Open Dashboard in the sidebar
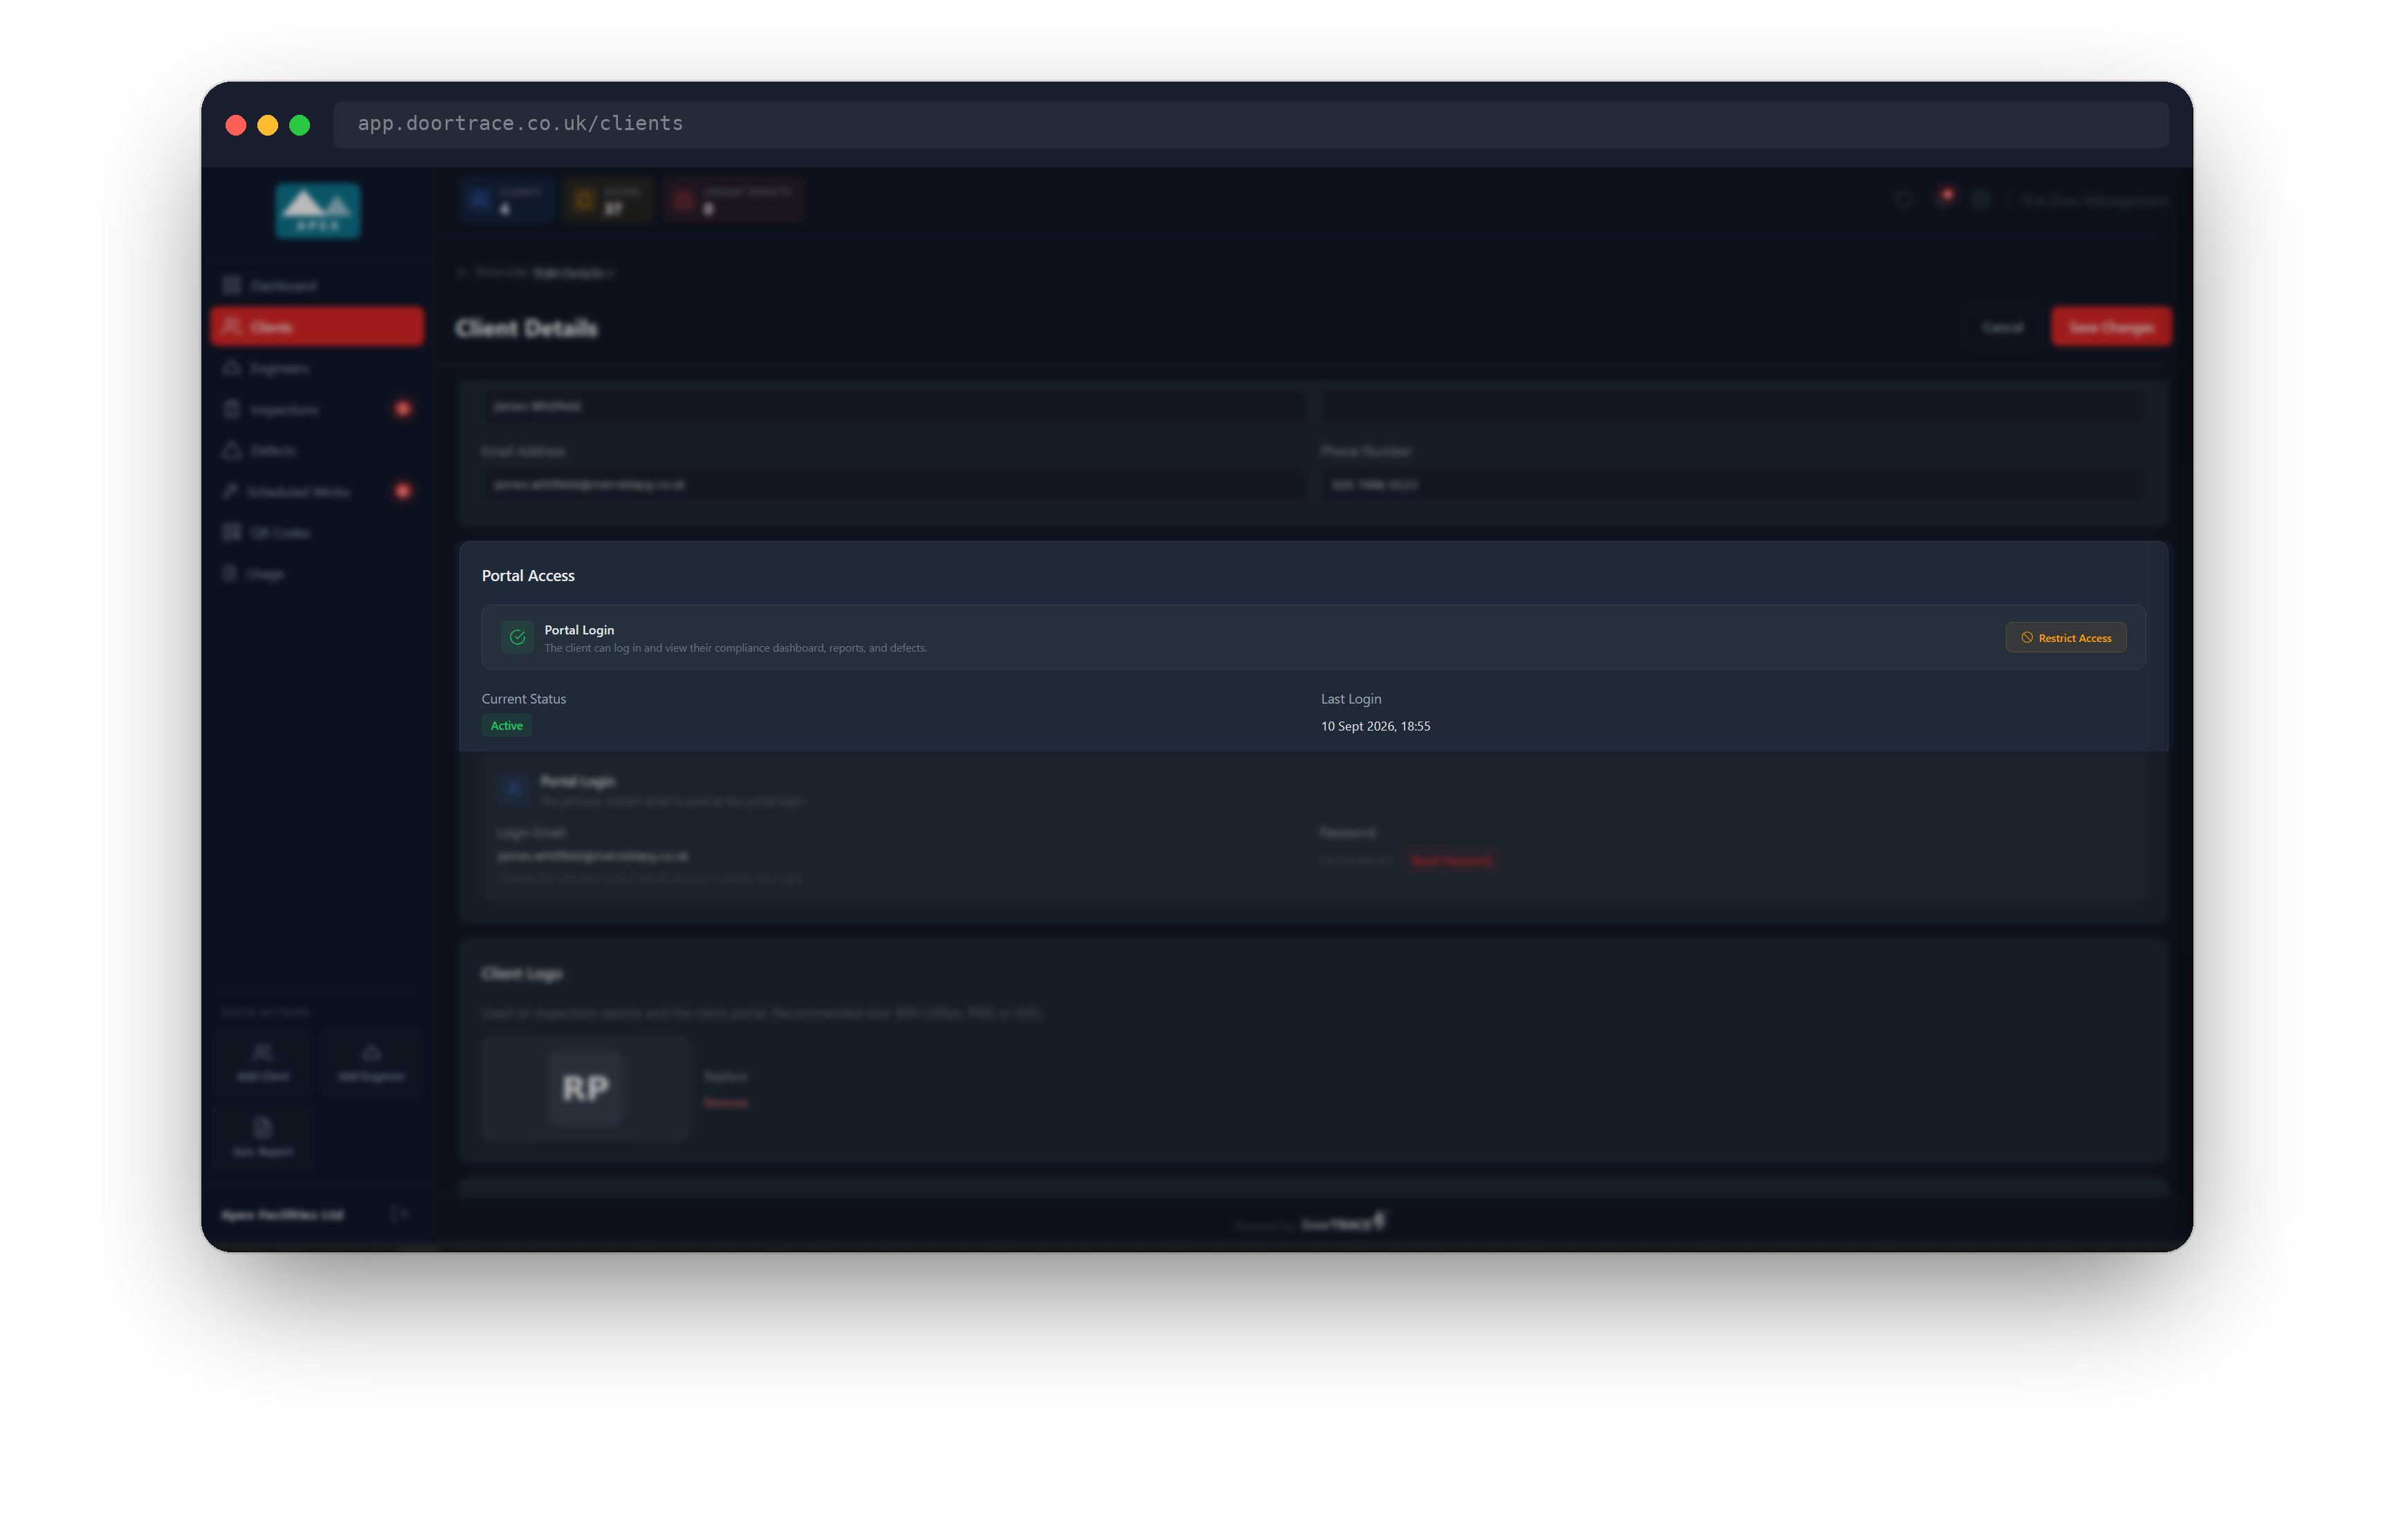 click(317, 286)
